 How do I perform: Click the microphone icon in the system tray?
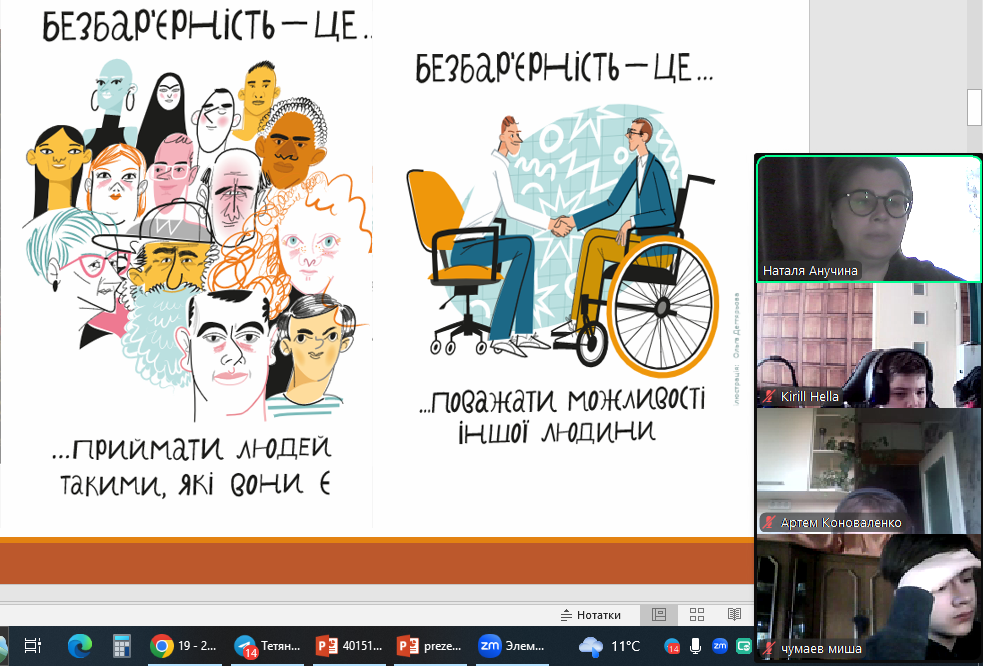click(695, 646)
